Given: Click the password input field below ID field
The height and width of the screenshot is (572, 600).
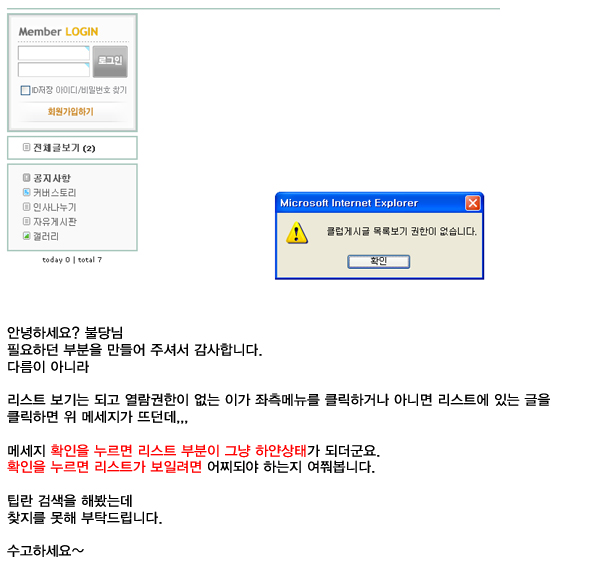Looking at the screenshot, I should (54, 70).
